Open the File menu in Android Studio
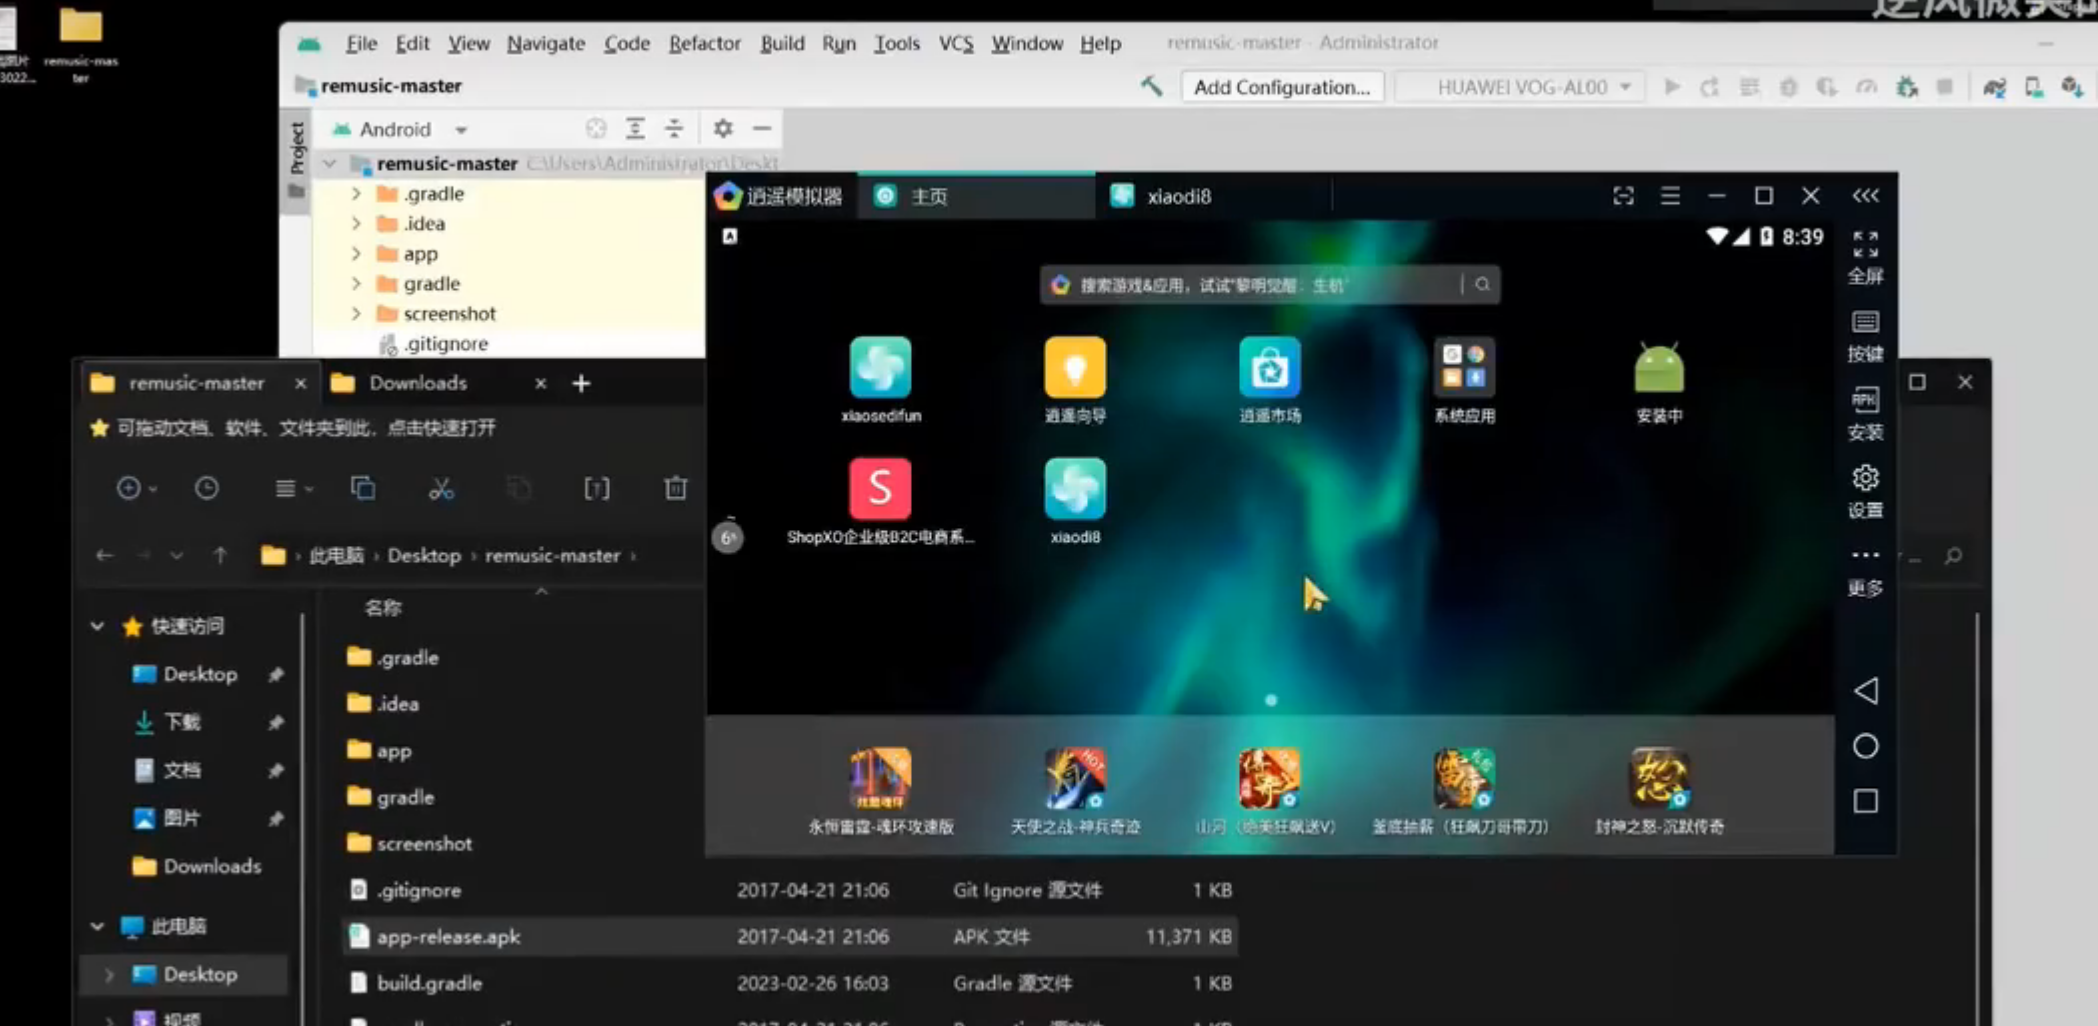The height and width of the screenshot is (1026, 2098). click(x=361, y=43)
